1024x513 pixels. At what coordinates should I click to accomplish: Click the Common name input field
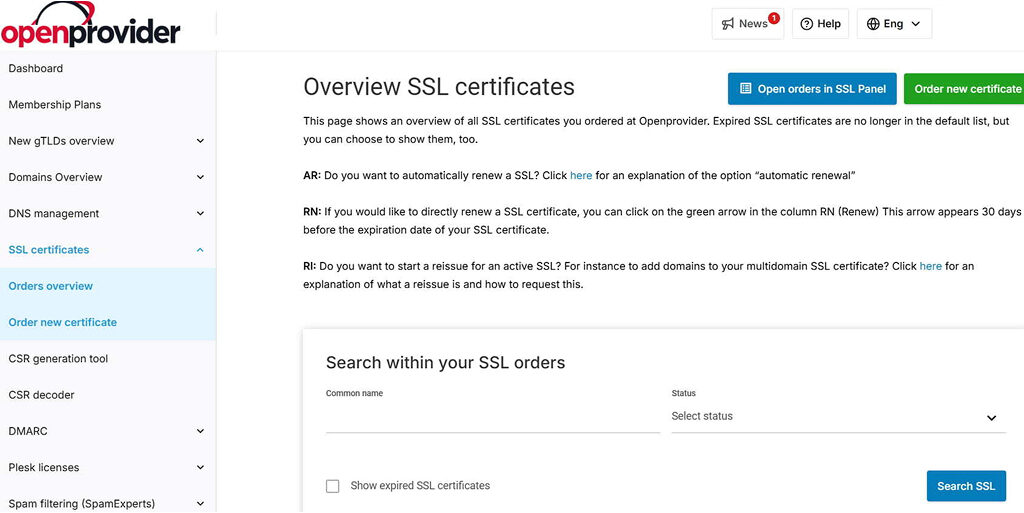[x=493, y=418]
